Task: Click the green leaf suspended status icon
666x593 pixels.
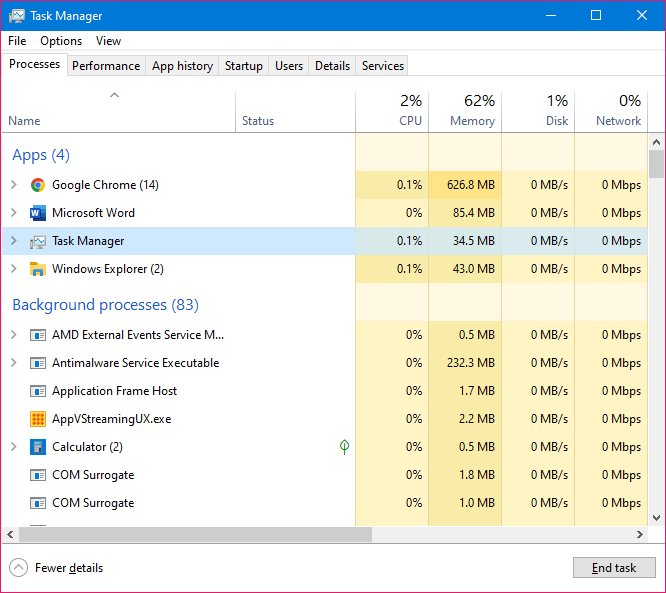Action: (344, 446)
